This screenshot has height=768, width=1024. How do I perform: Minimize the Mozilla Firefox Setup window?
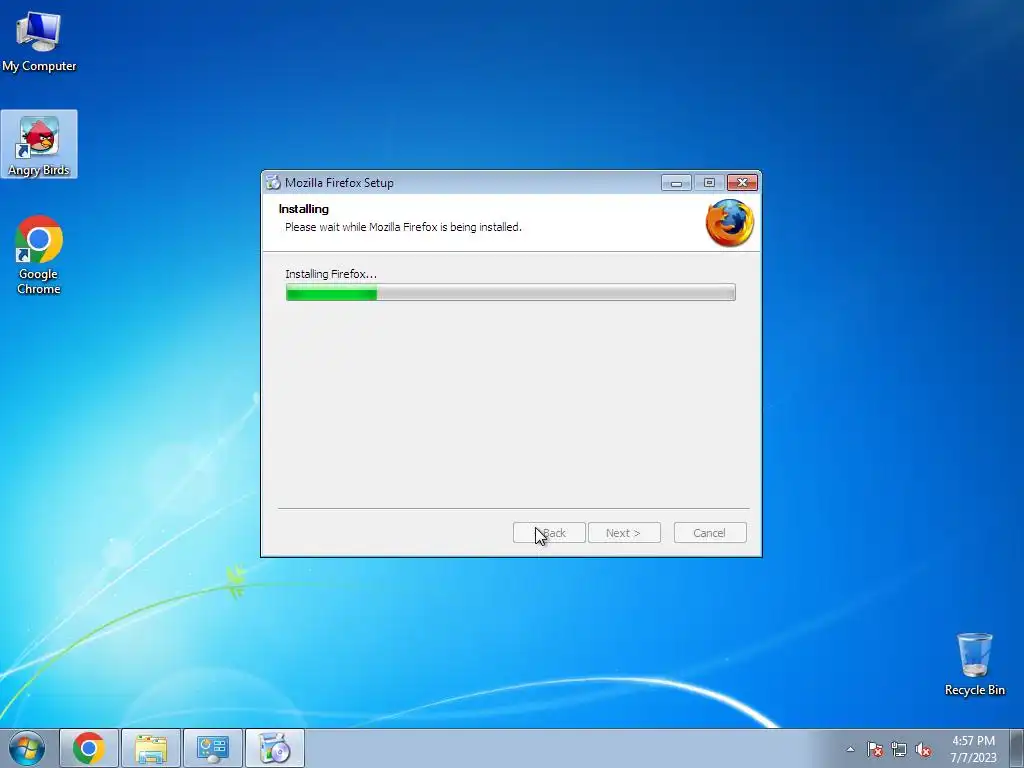click(x=676, y=183)
